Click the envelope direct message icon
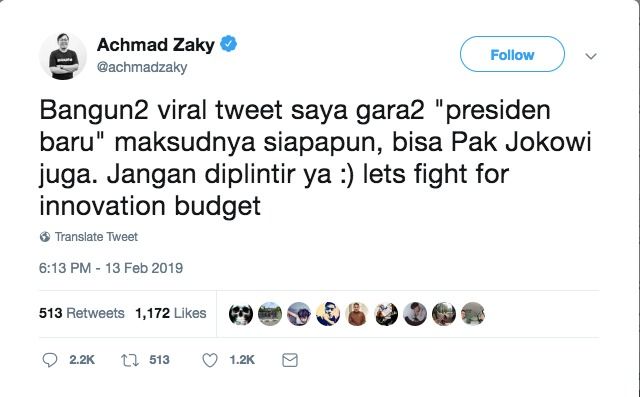 pyautogui.click(x=290, y=360)
